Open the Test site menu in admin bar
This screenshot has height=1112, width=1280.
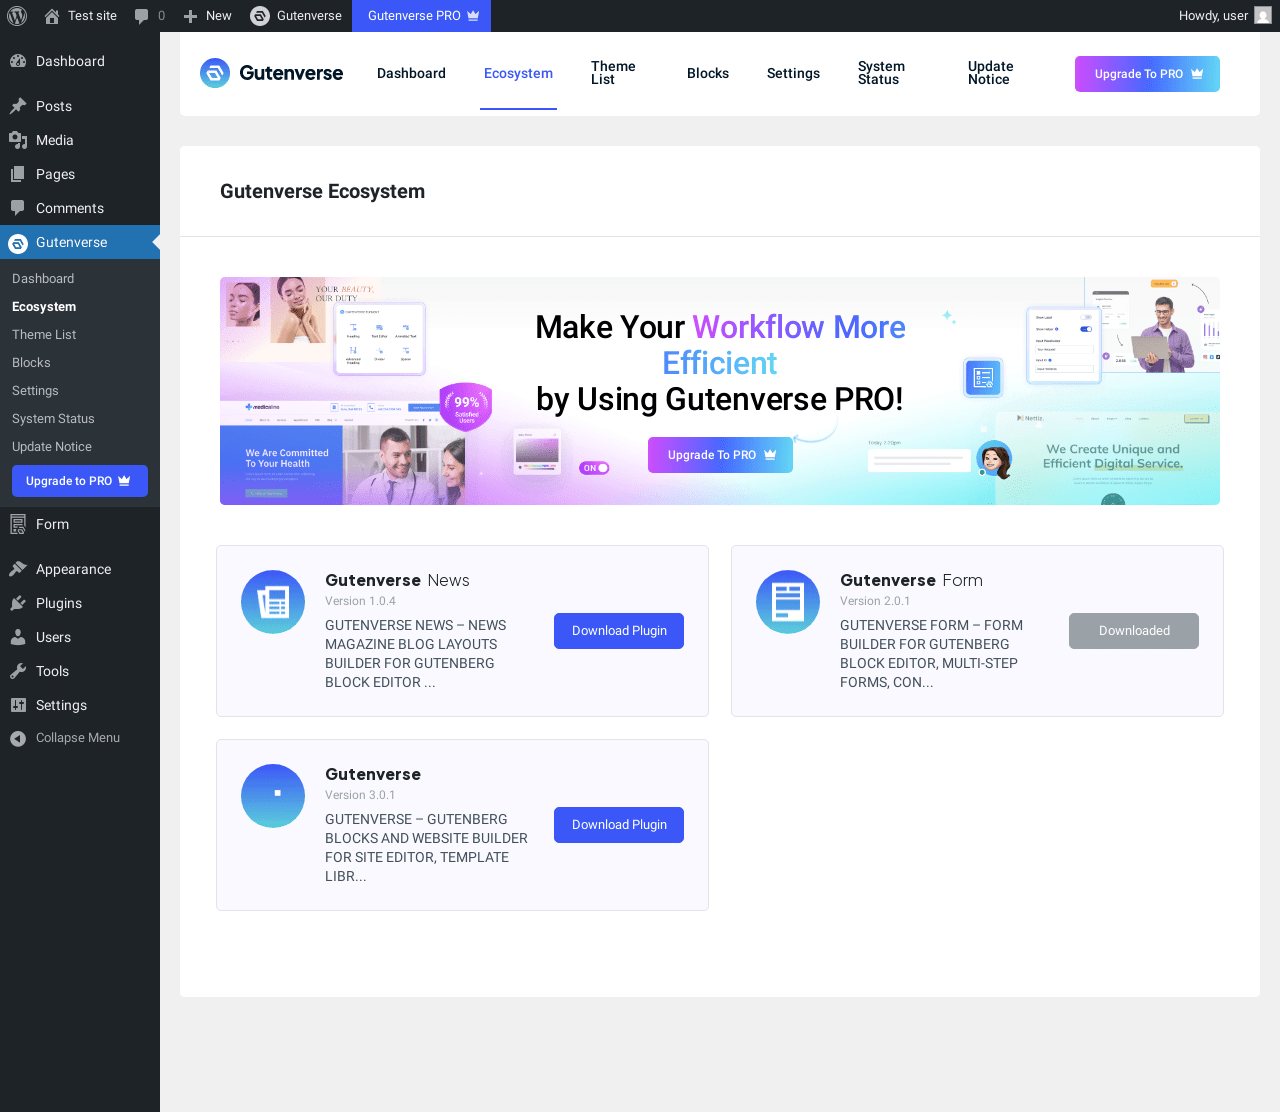(x=80, y=16)
